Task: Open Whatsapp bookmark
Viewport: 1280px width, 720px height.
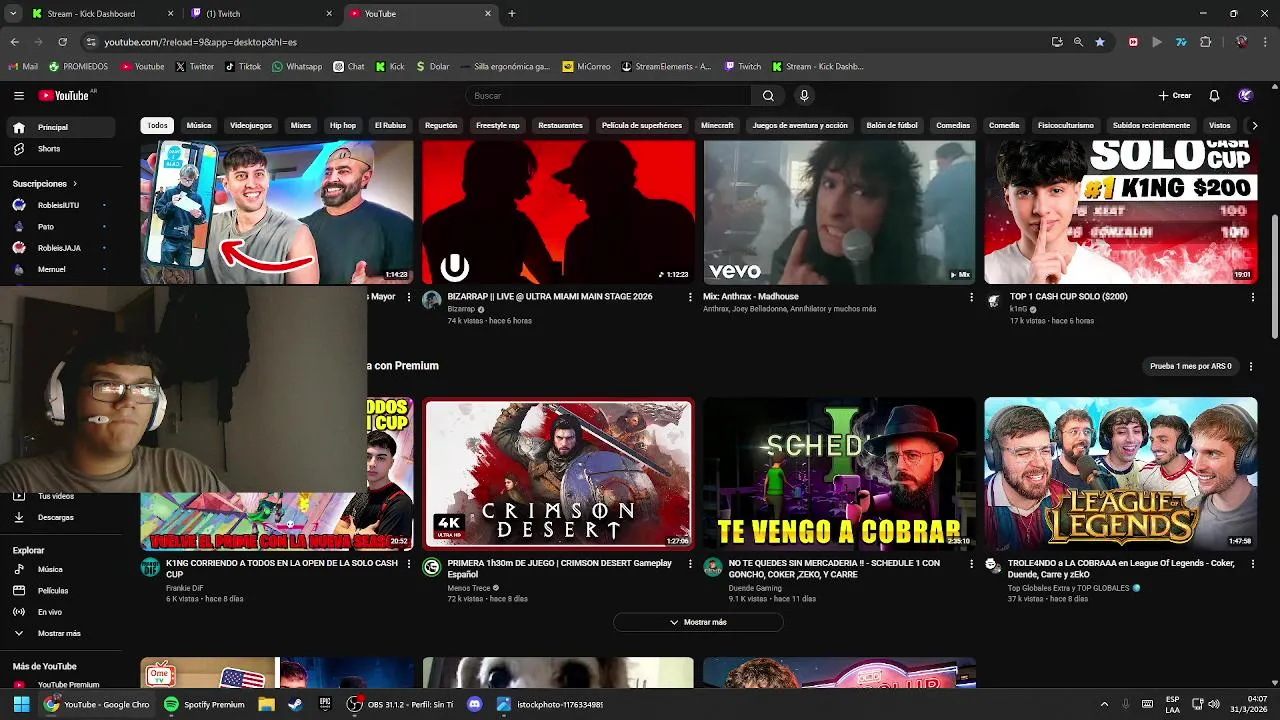Action: coord(296,67)
